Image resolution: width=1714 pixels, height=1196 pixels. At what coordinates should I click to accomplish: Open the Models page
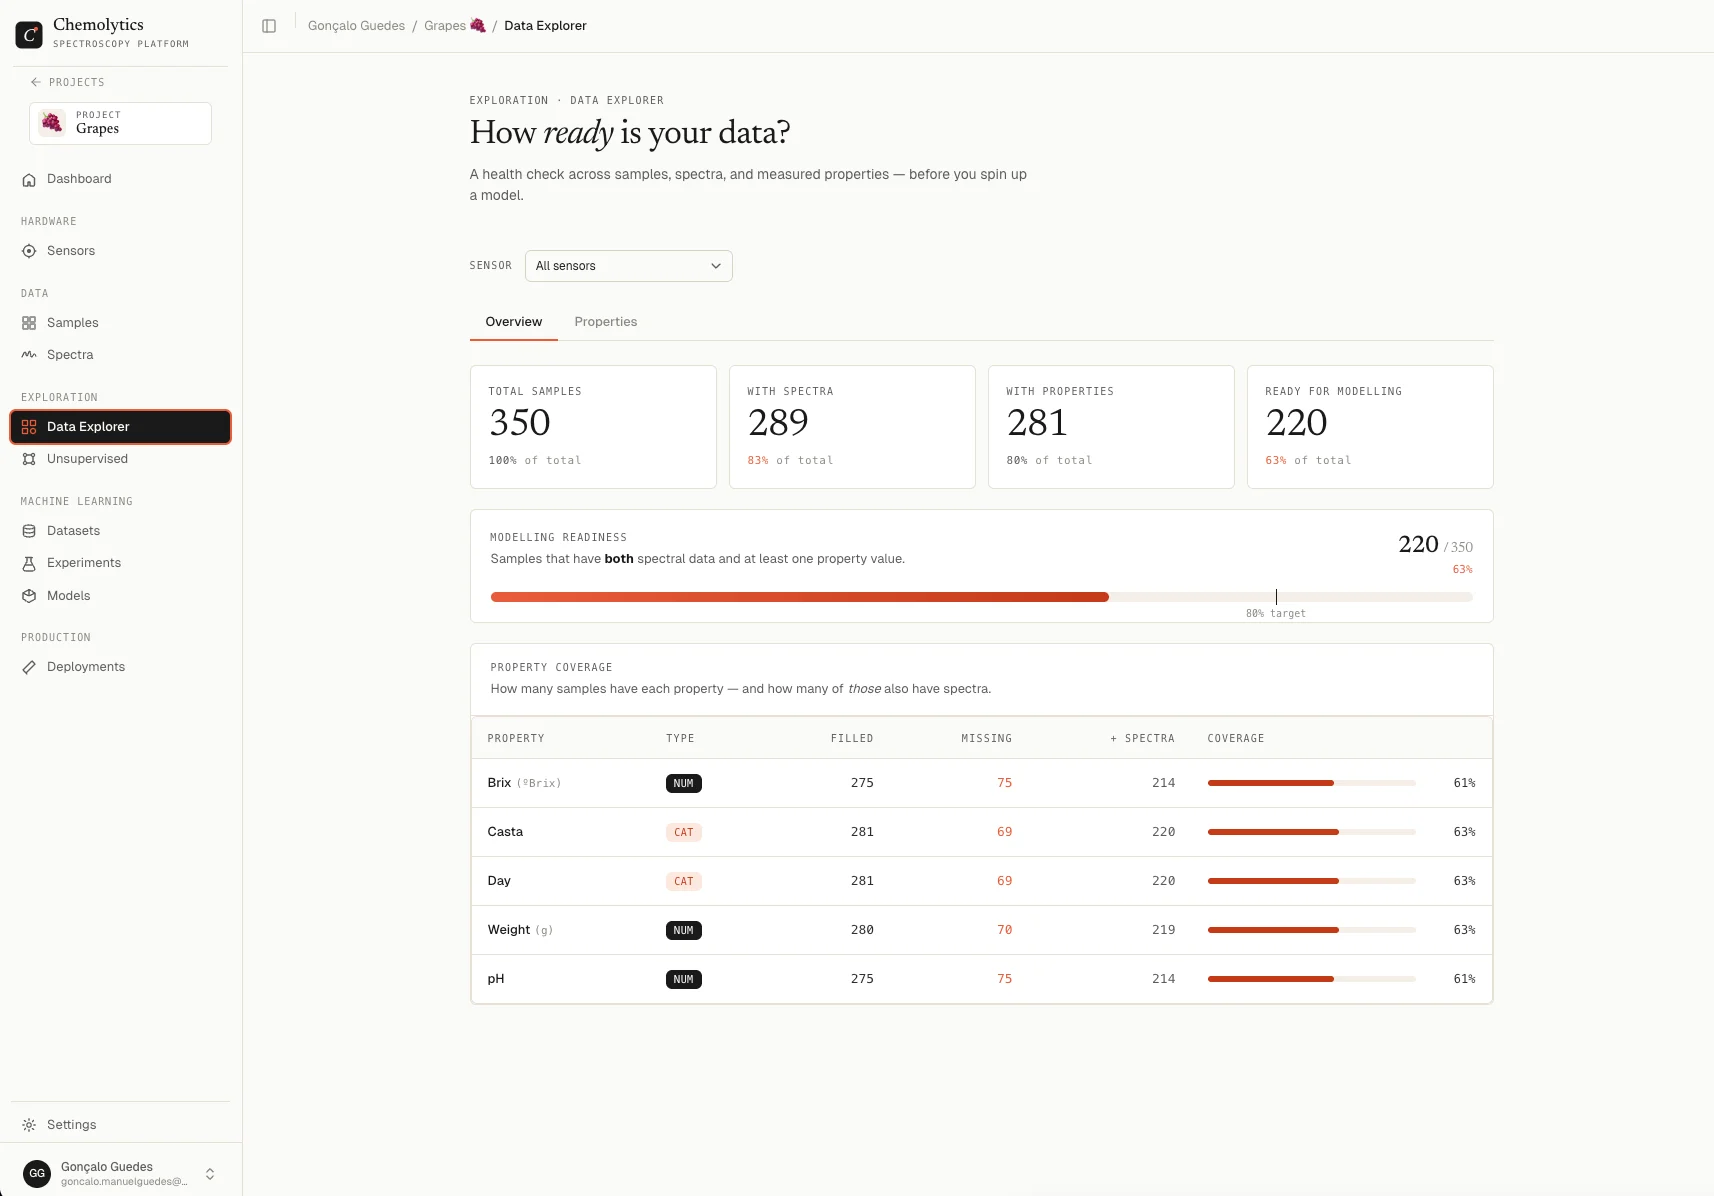pyautogui.click(x=120, y=596)
